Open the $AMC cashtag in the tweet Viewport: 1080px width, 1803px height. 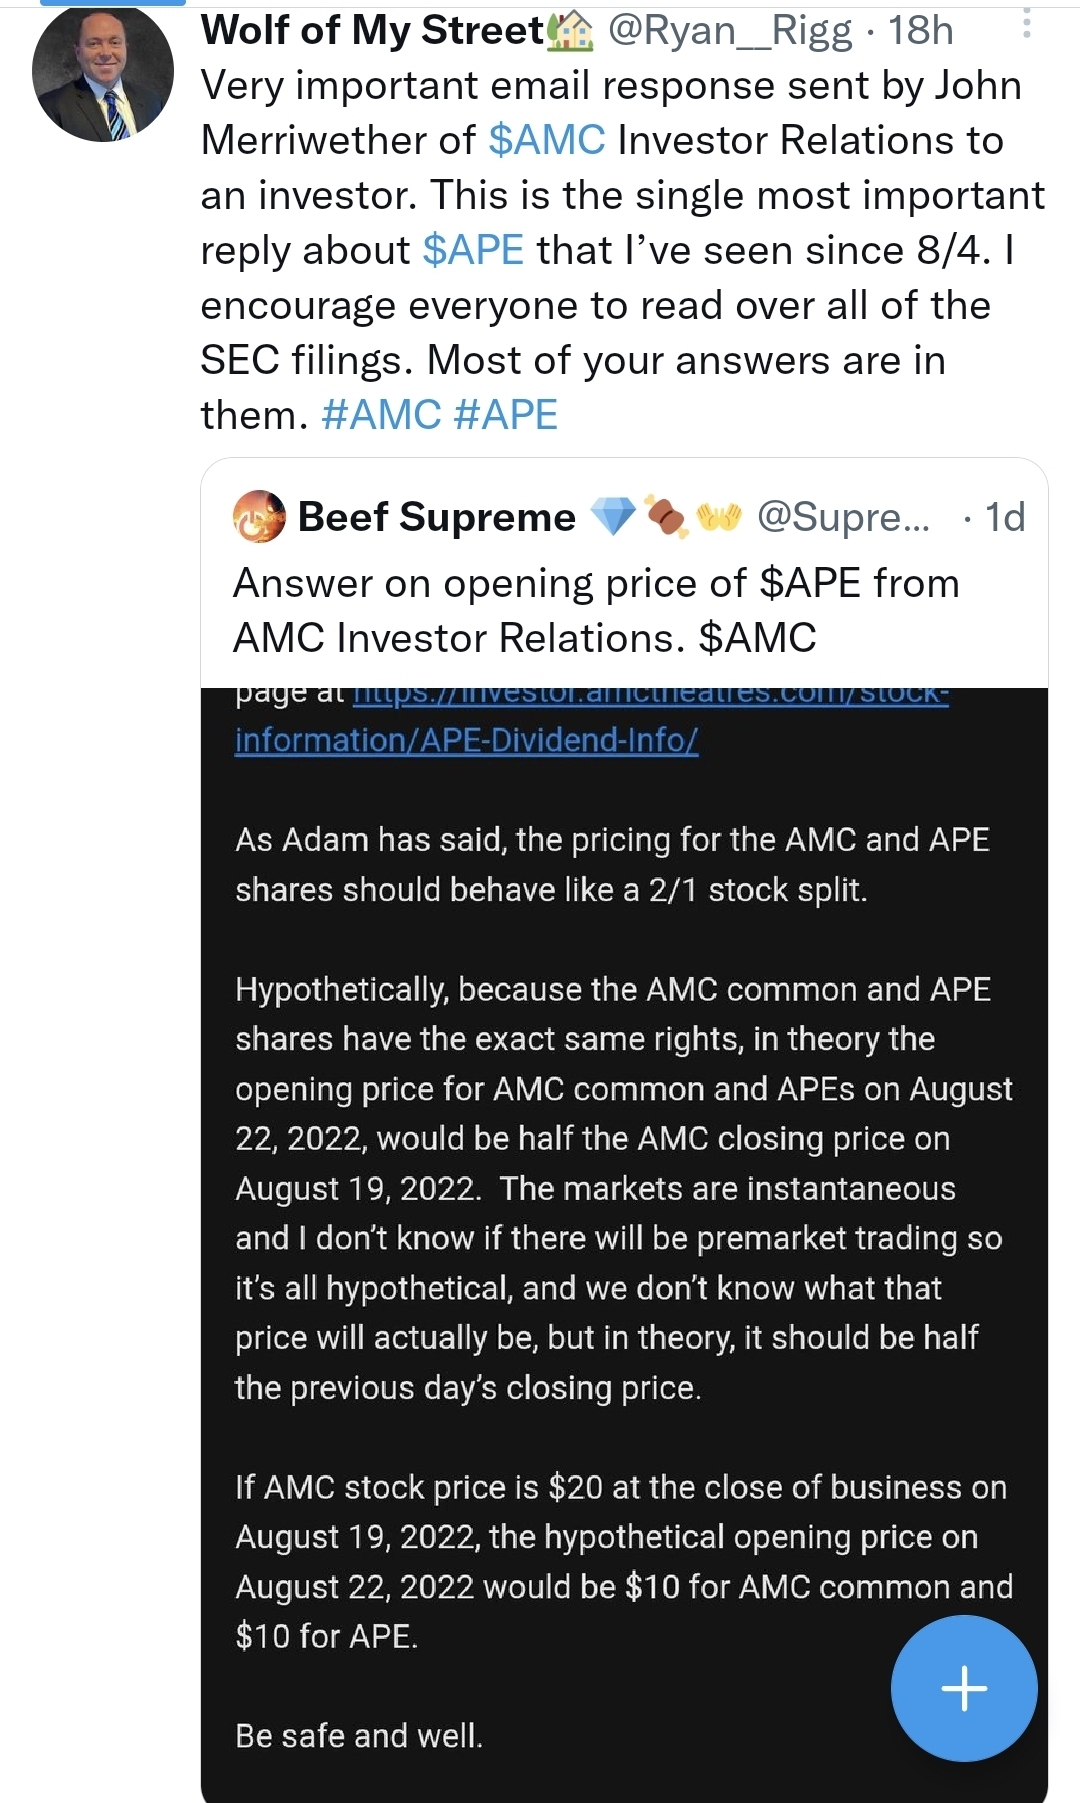(x=547, y=140)
